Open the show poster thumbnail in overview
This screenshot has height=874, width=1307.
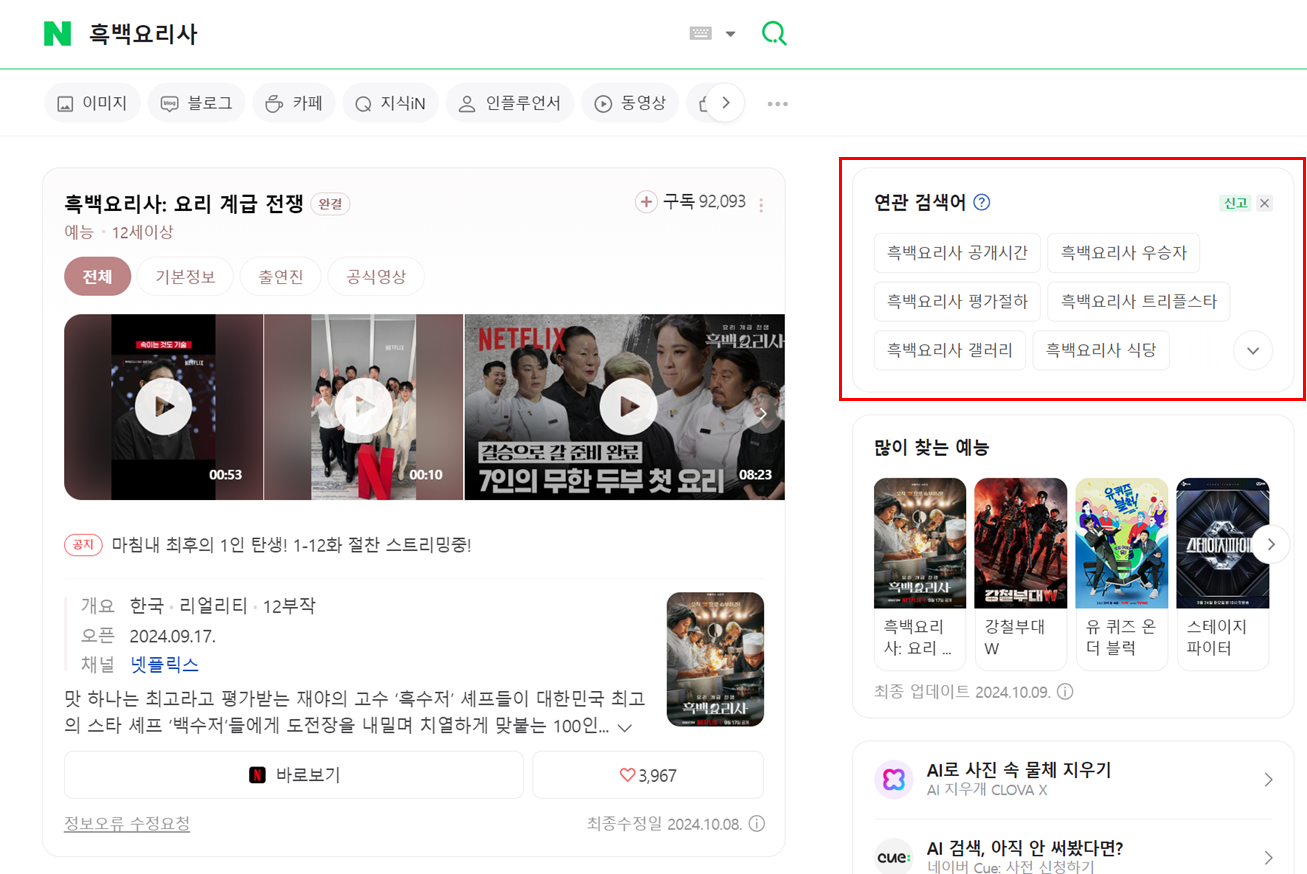tap(715, 659)
